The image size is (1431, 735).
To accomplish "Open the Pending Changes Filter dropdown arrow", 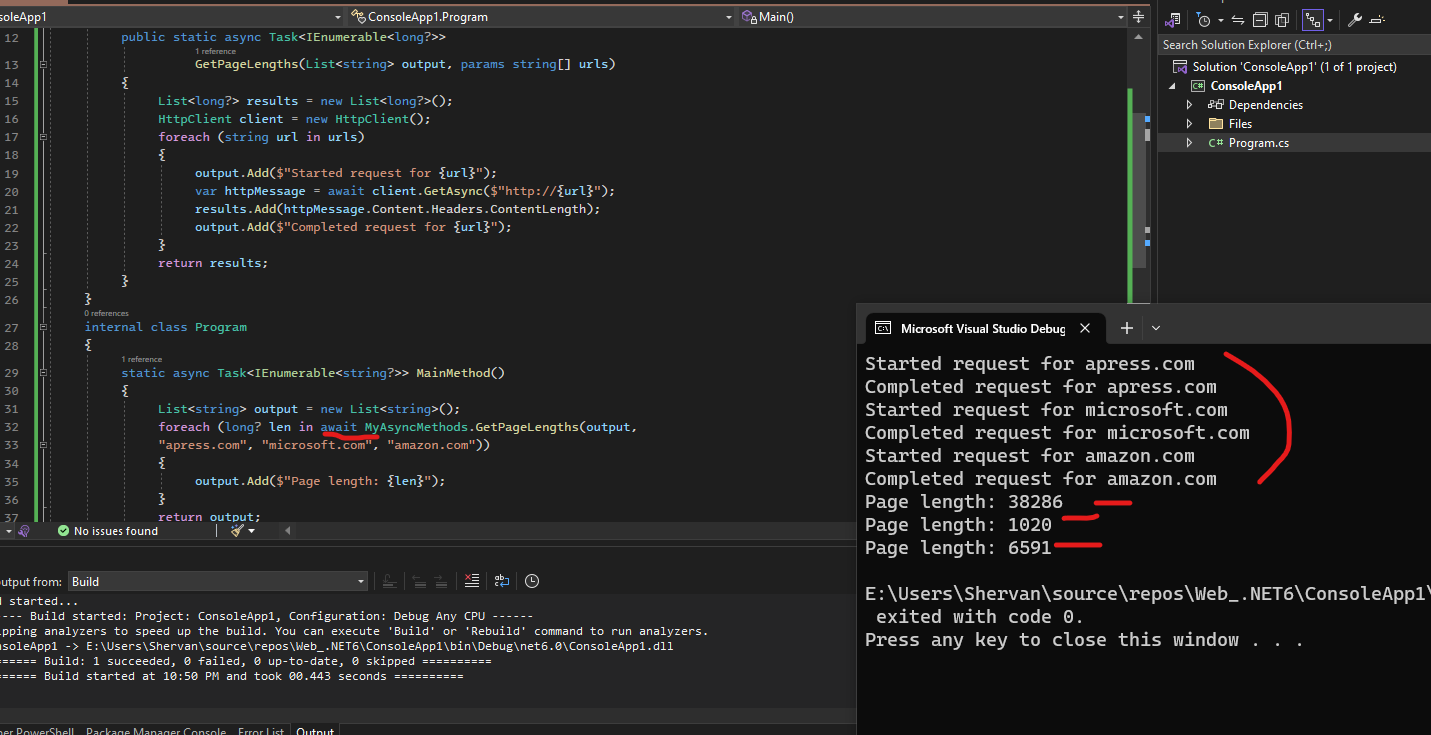I will pyautogui.click(x=1221, y=20).
